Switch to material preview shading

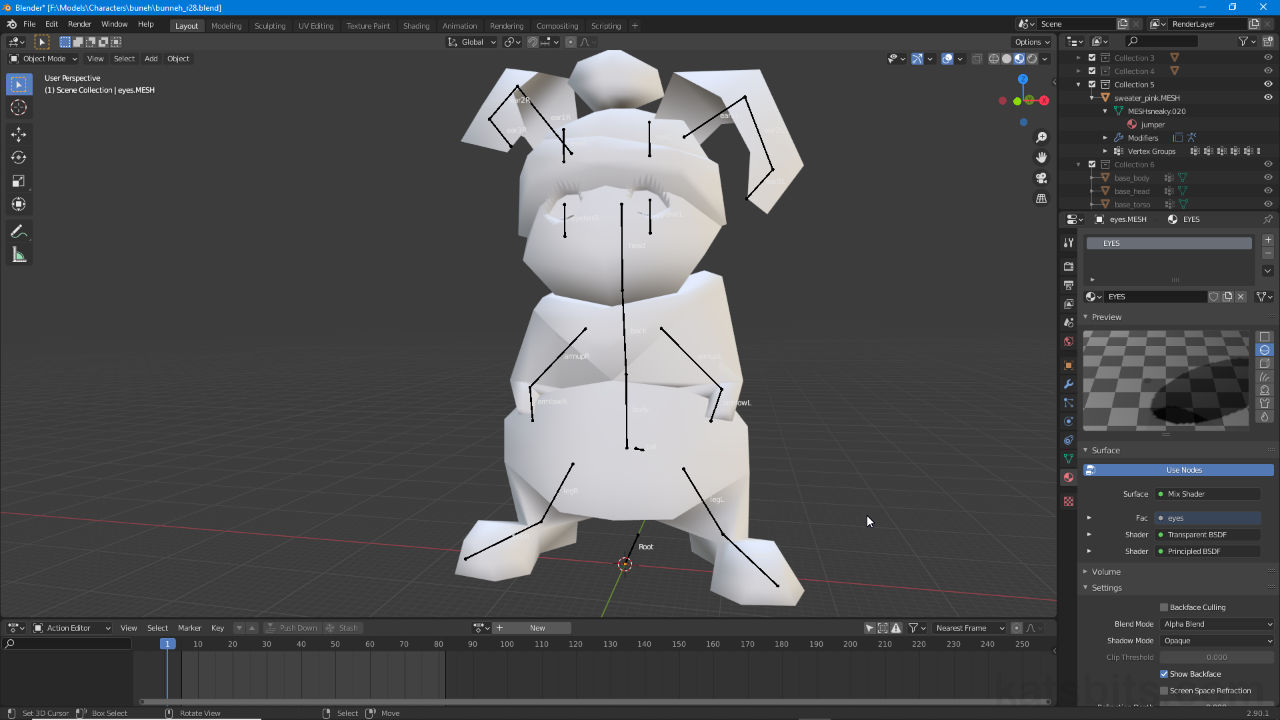1019,58
